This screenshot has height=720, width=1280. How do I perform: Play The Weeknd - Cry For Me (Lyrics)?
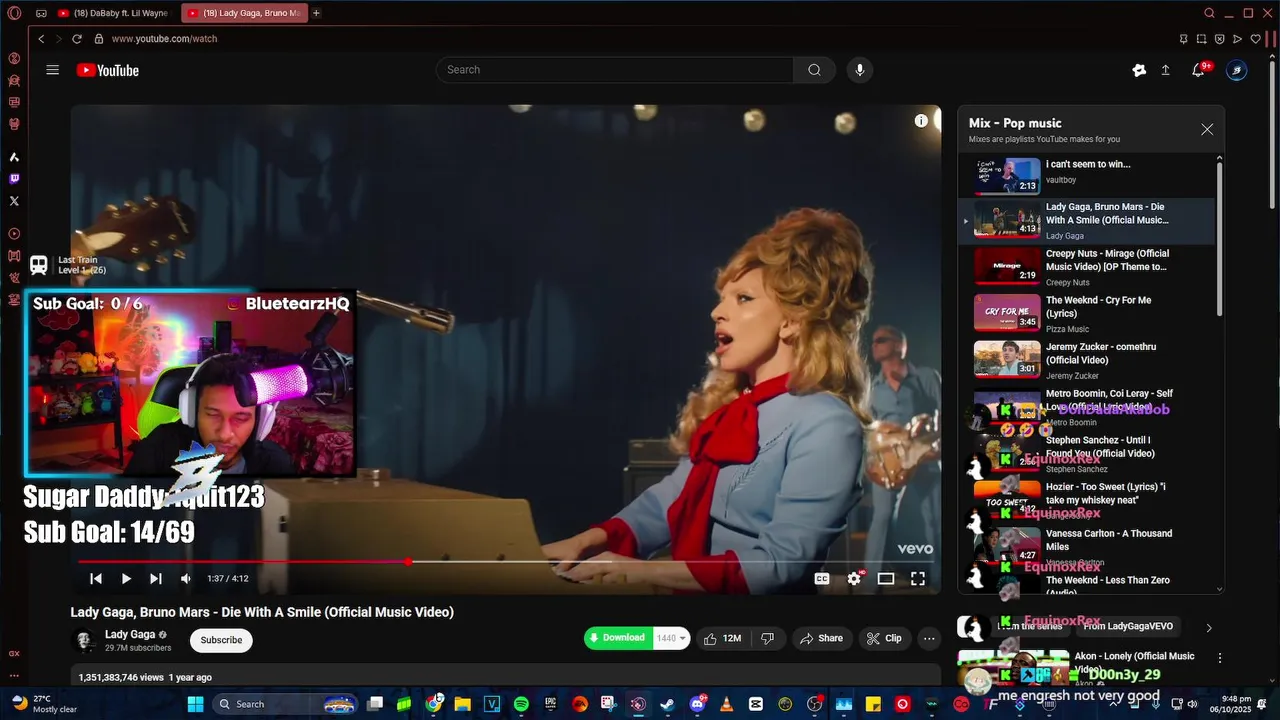(x=1088, y=314)
